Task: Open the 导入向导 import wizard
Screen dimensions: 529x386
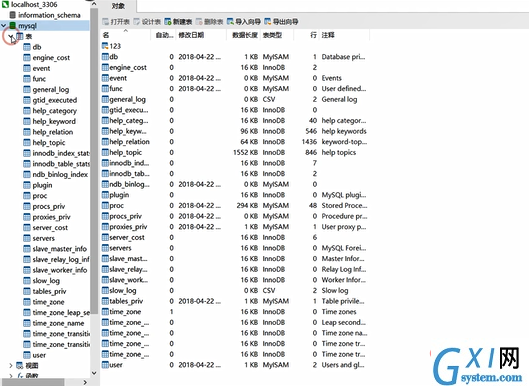Action: pos(244,22)
